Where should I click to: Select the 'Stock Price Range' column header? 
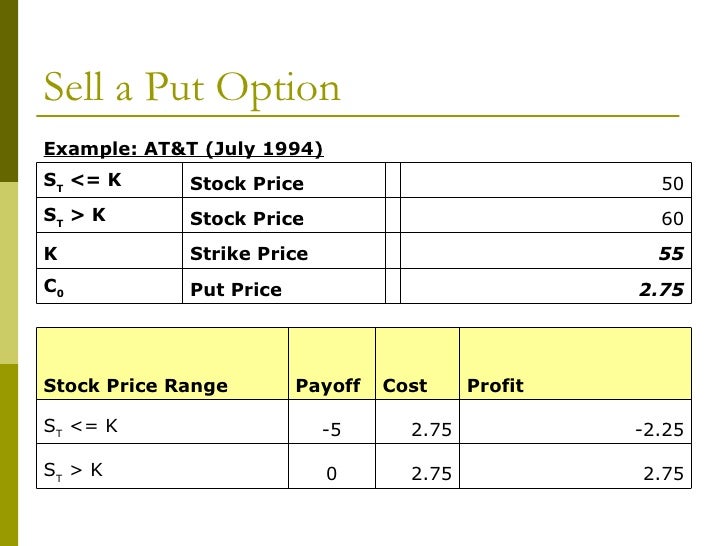[136, 385]
